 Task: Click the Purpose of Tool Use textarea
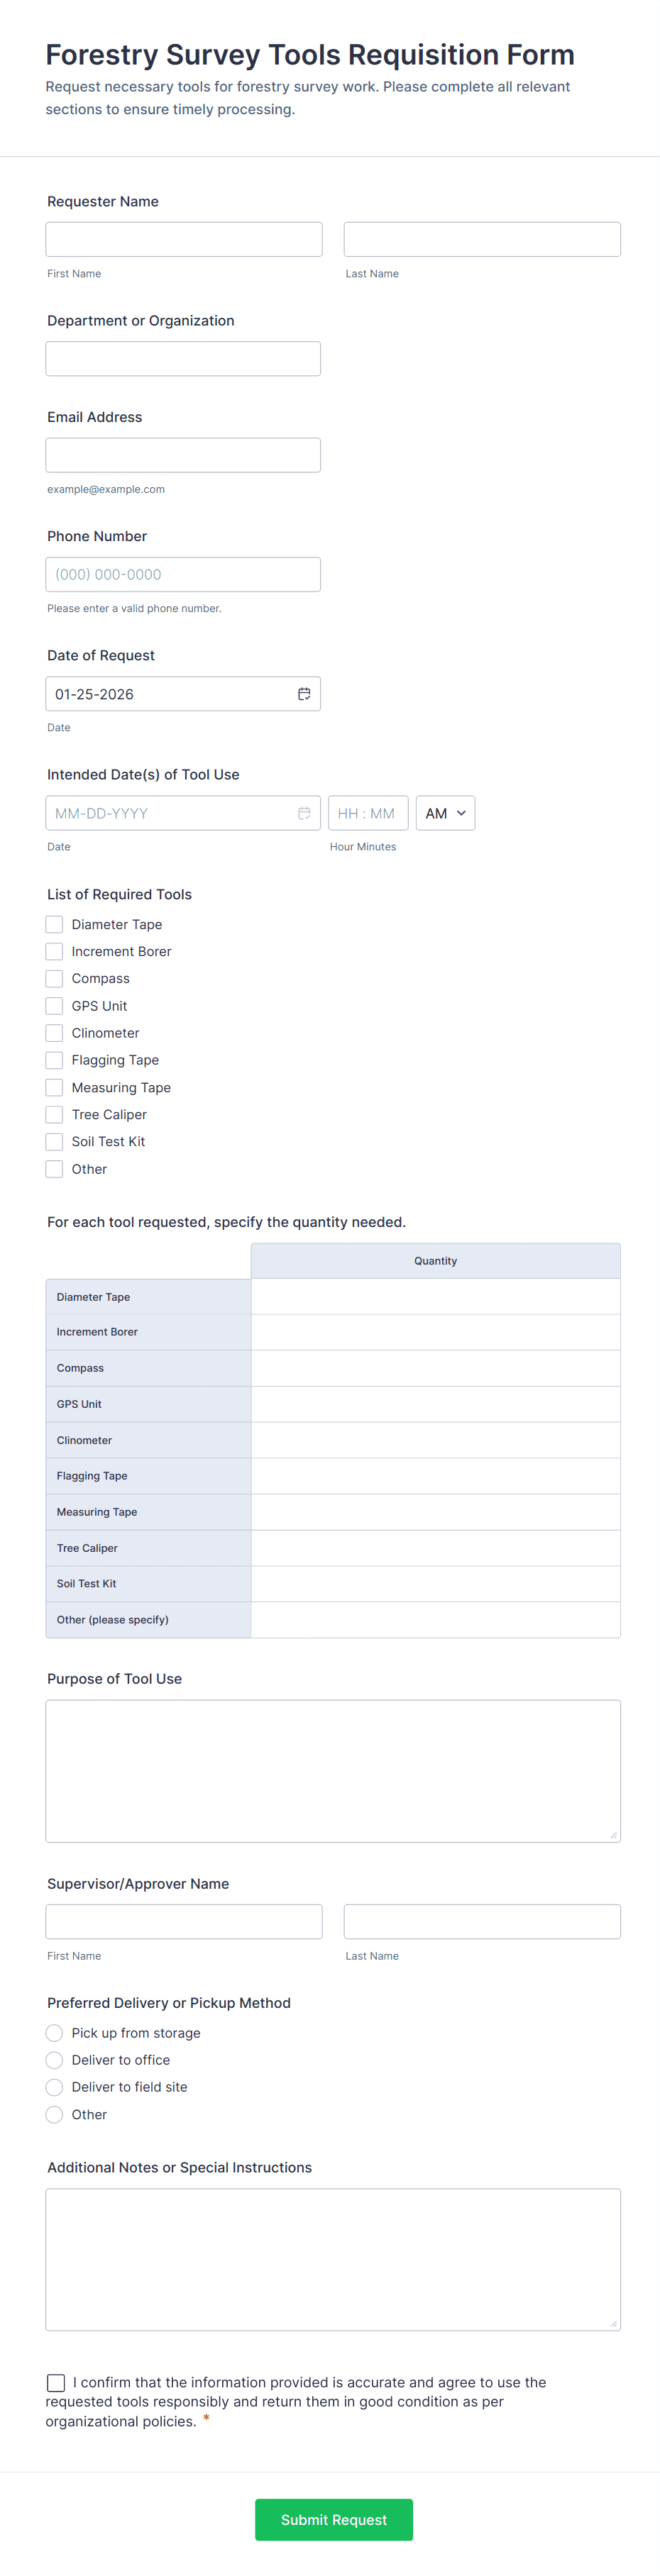tap(333, 1771)
